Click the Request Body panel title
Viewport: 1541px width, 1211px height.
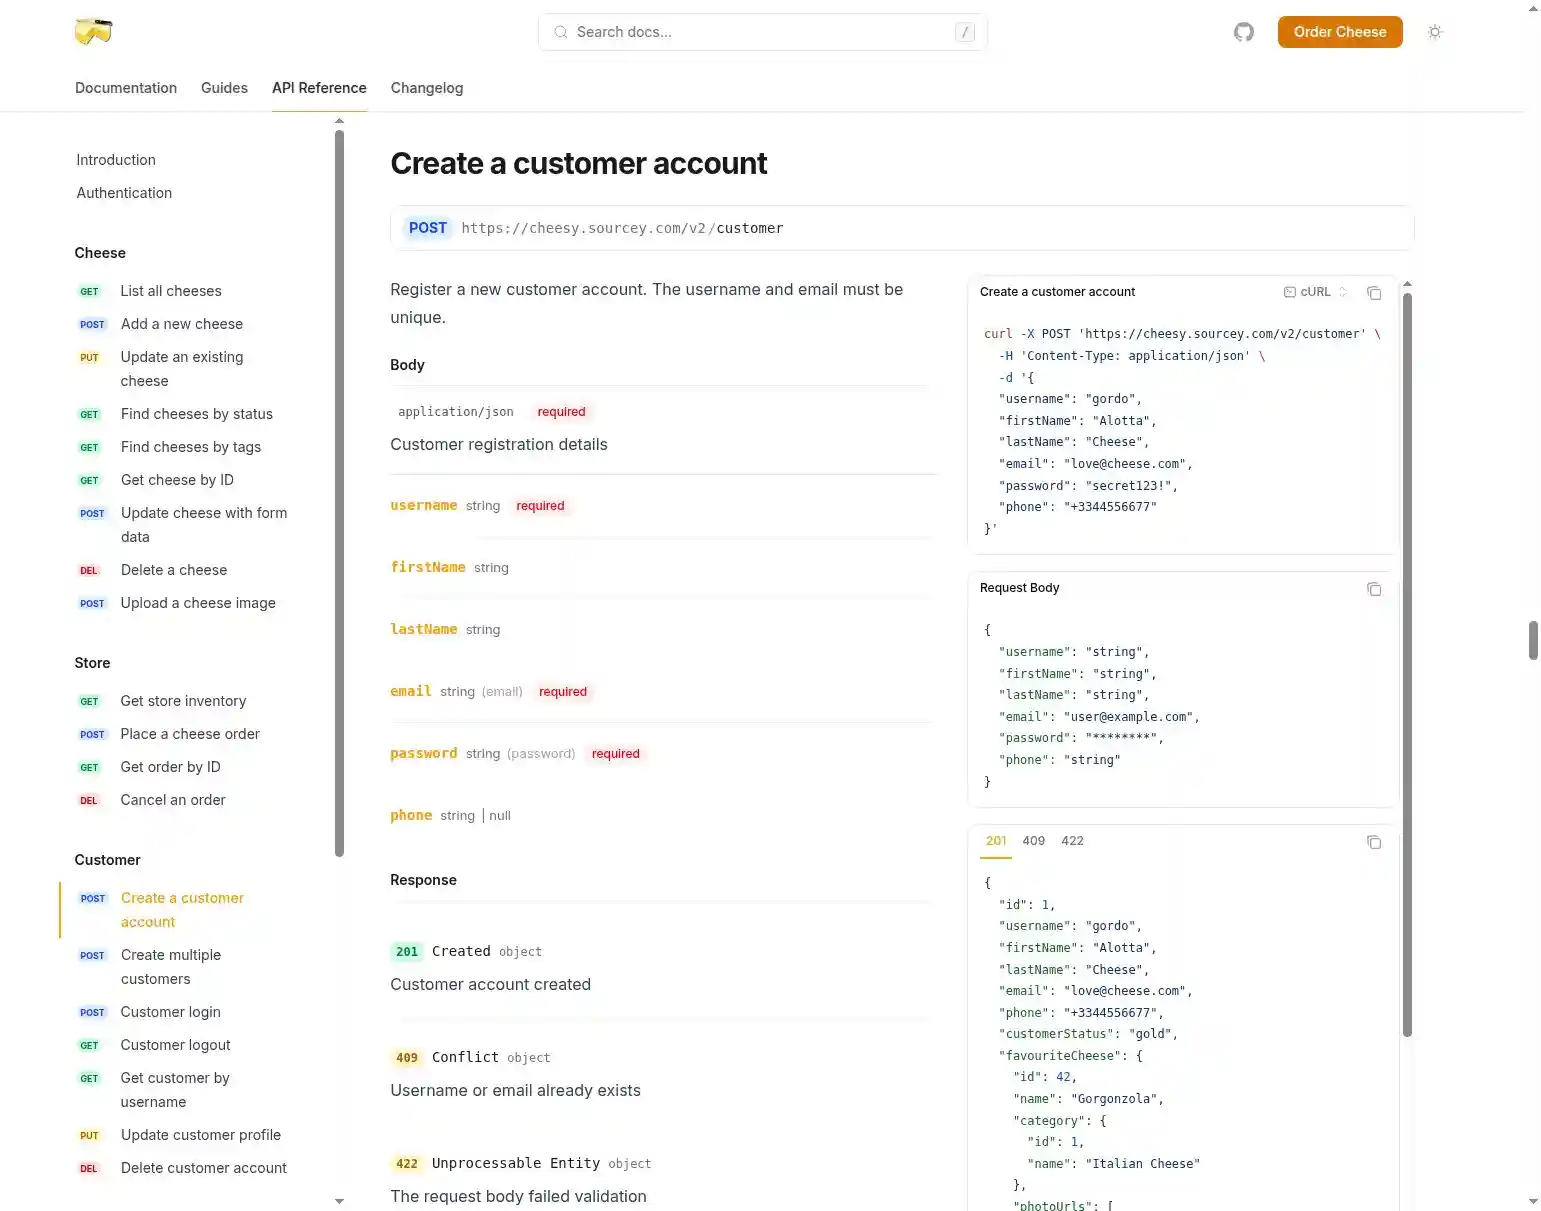pyautogui.click(x=1019, y=588)
